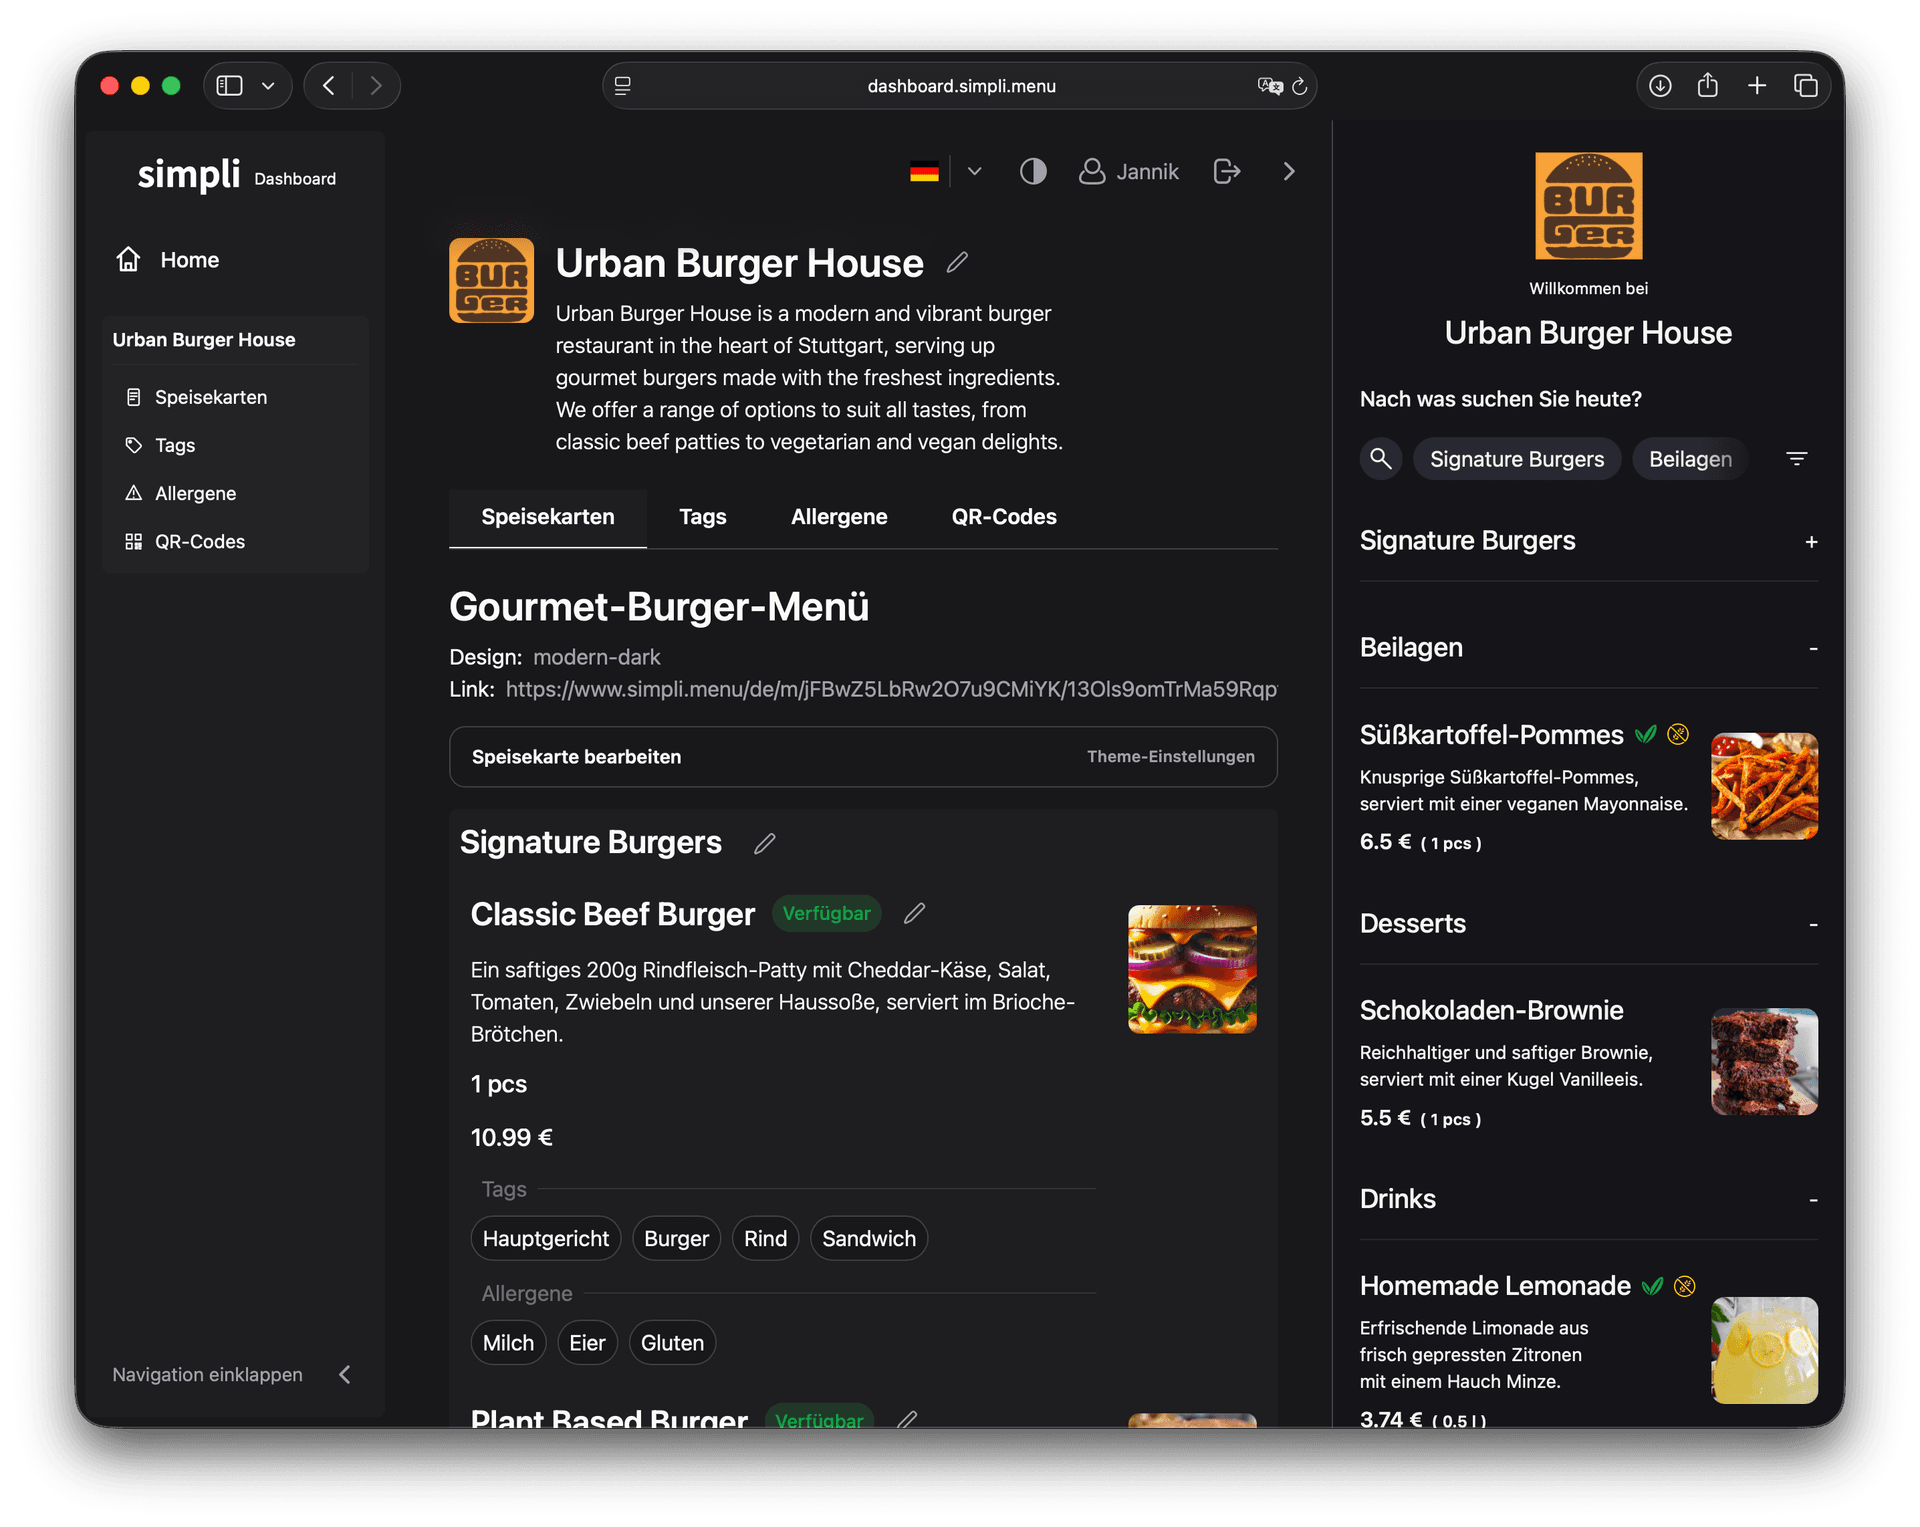1920x1527 pixels.
Task: Click gluten-free icon on Homemade Lemonade
Action: [x=1685, y=1286]
